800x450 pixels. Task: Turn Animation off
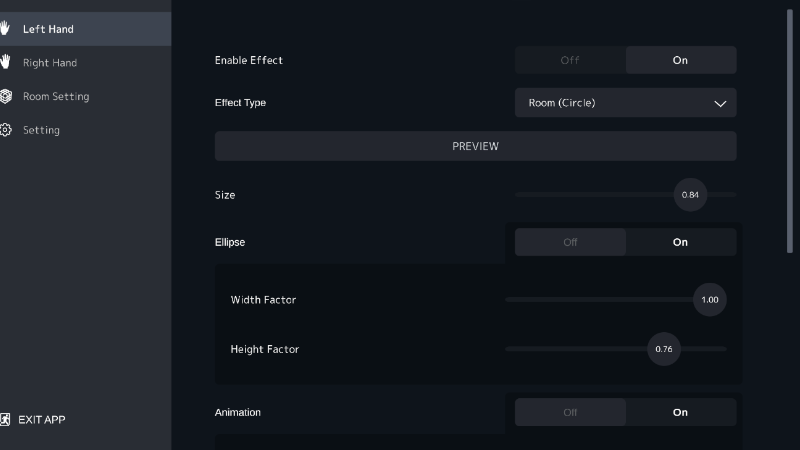click(570, 412)
